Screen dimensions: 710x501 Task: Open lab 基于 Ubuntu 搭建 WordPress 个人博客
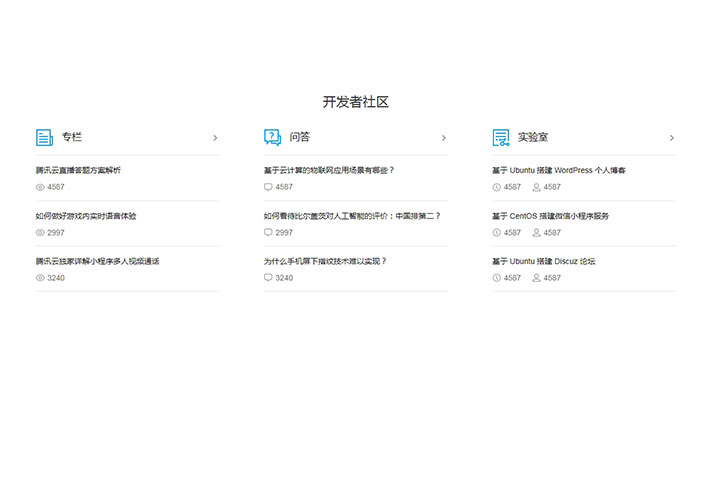coord(559,170)
